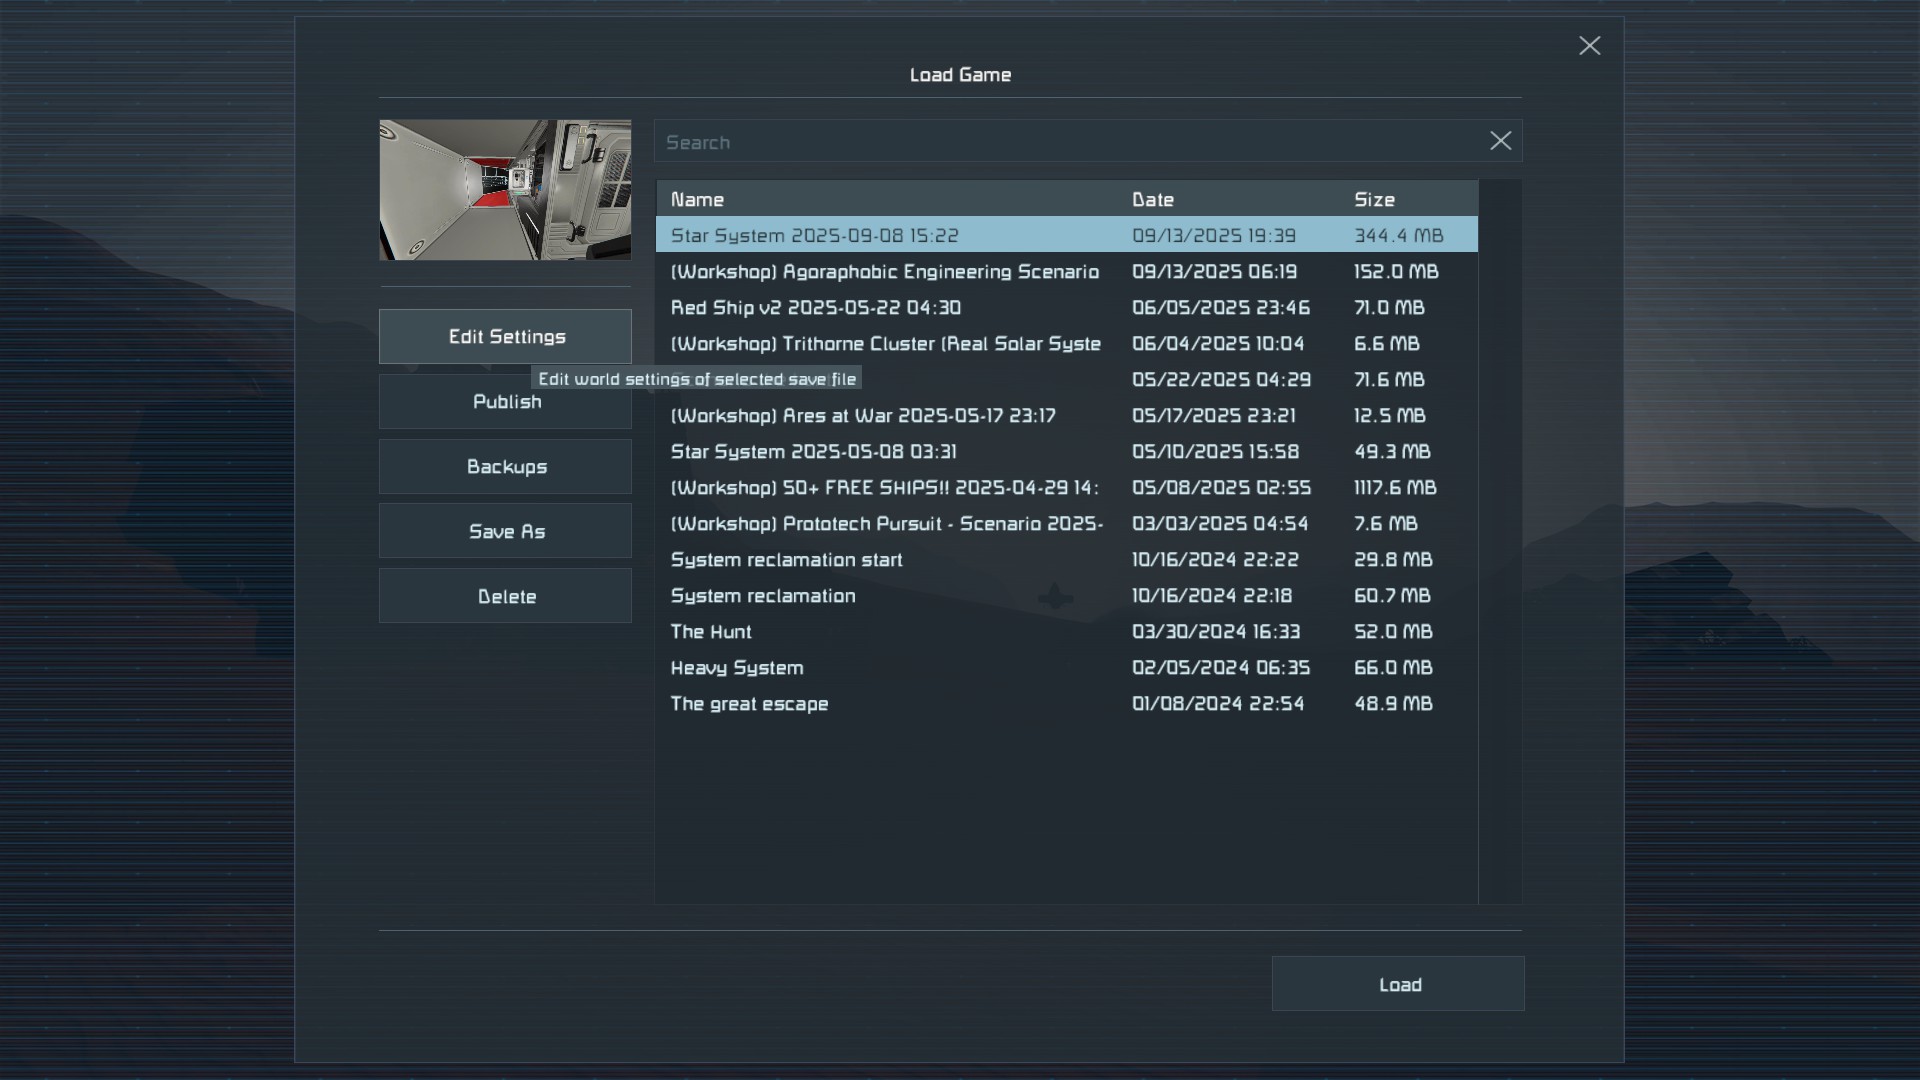Image resolution: width=1920 pixels, height=1080 pixels.
Task: Click the Search input field
Action: click(x=1070, y=142)
